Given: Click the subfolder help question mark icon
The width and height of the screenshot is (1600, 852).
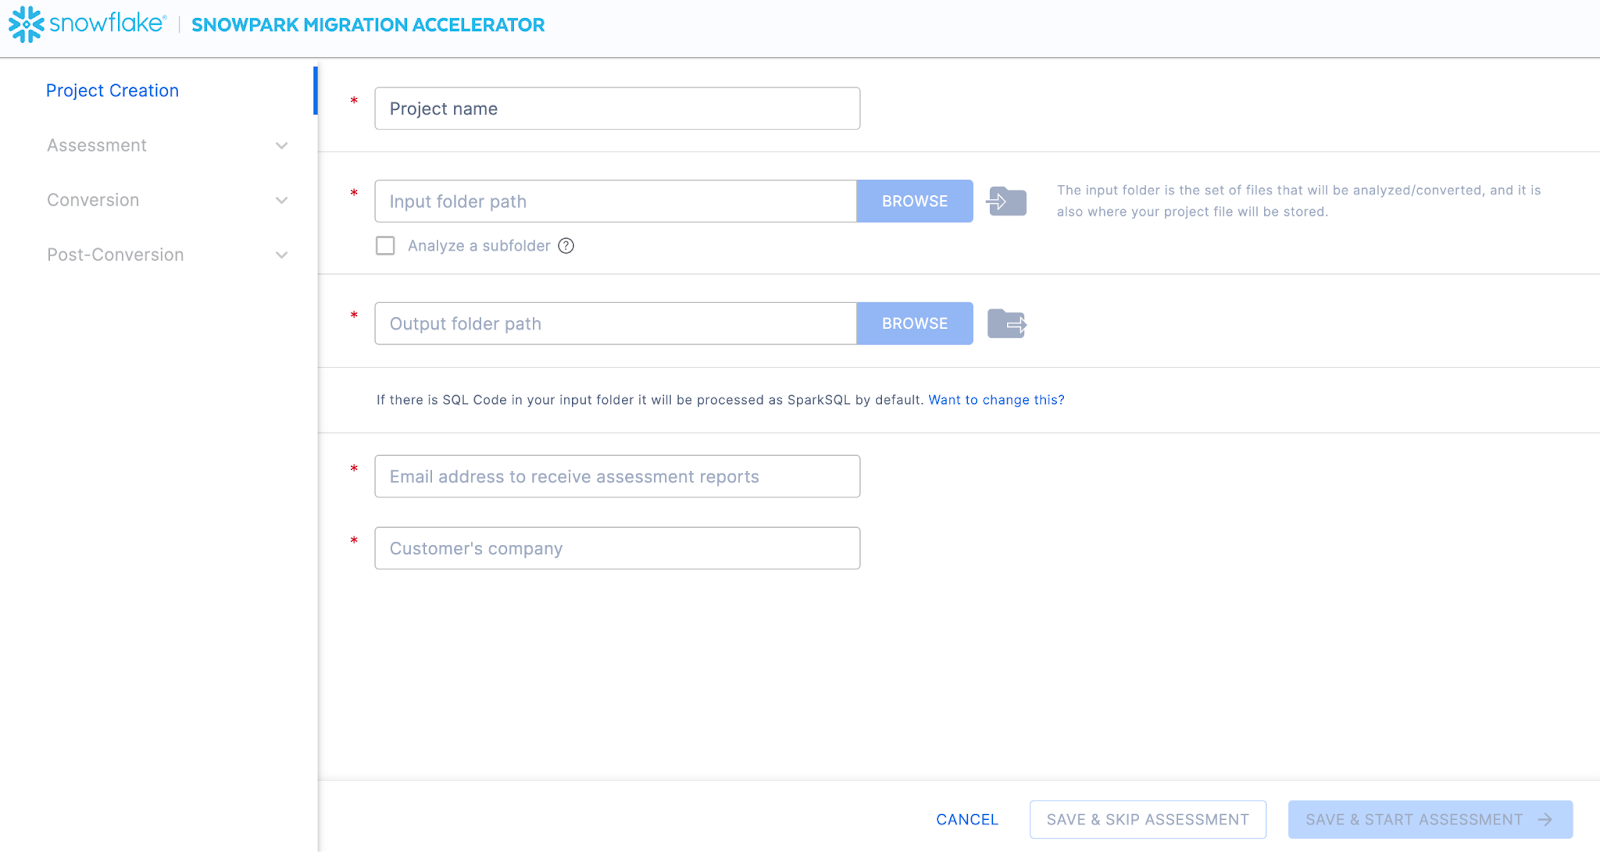Looking at the screenshot, I should click(x=566, y=246).
